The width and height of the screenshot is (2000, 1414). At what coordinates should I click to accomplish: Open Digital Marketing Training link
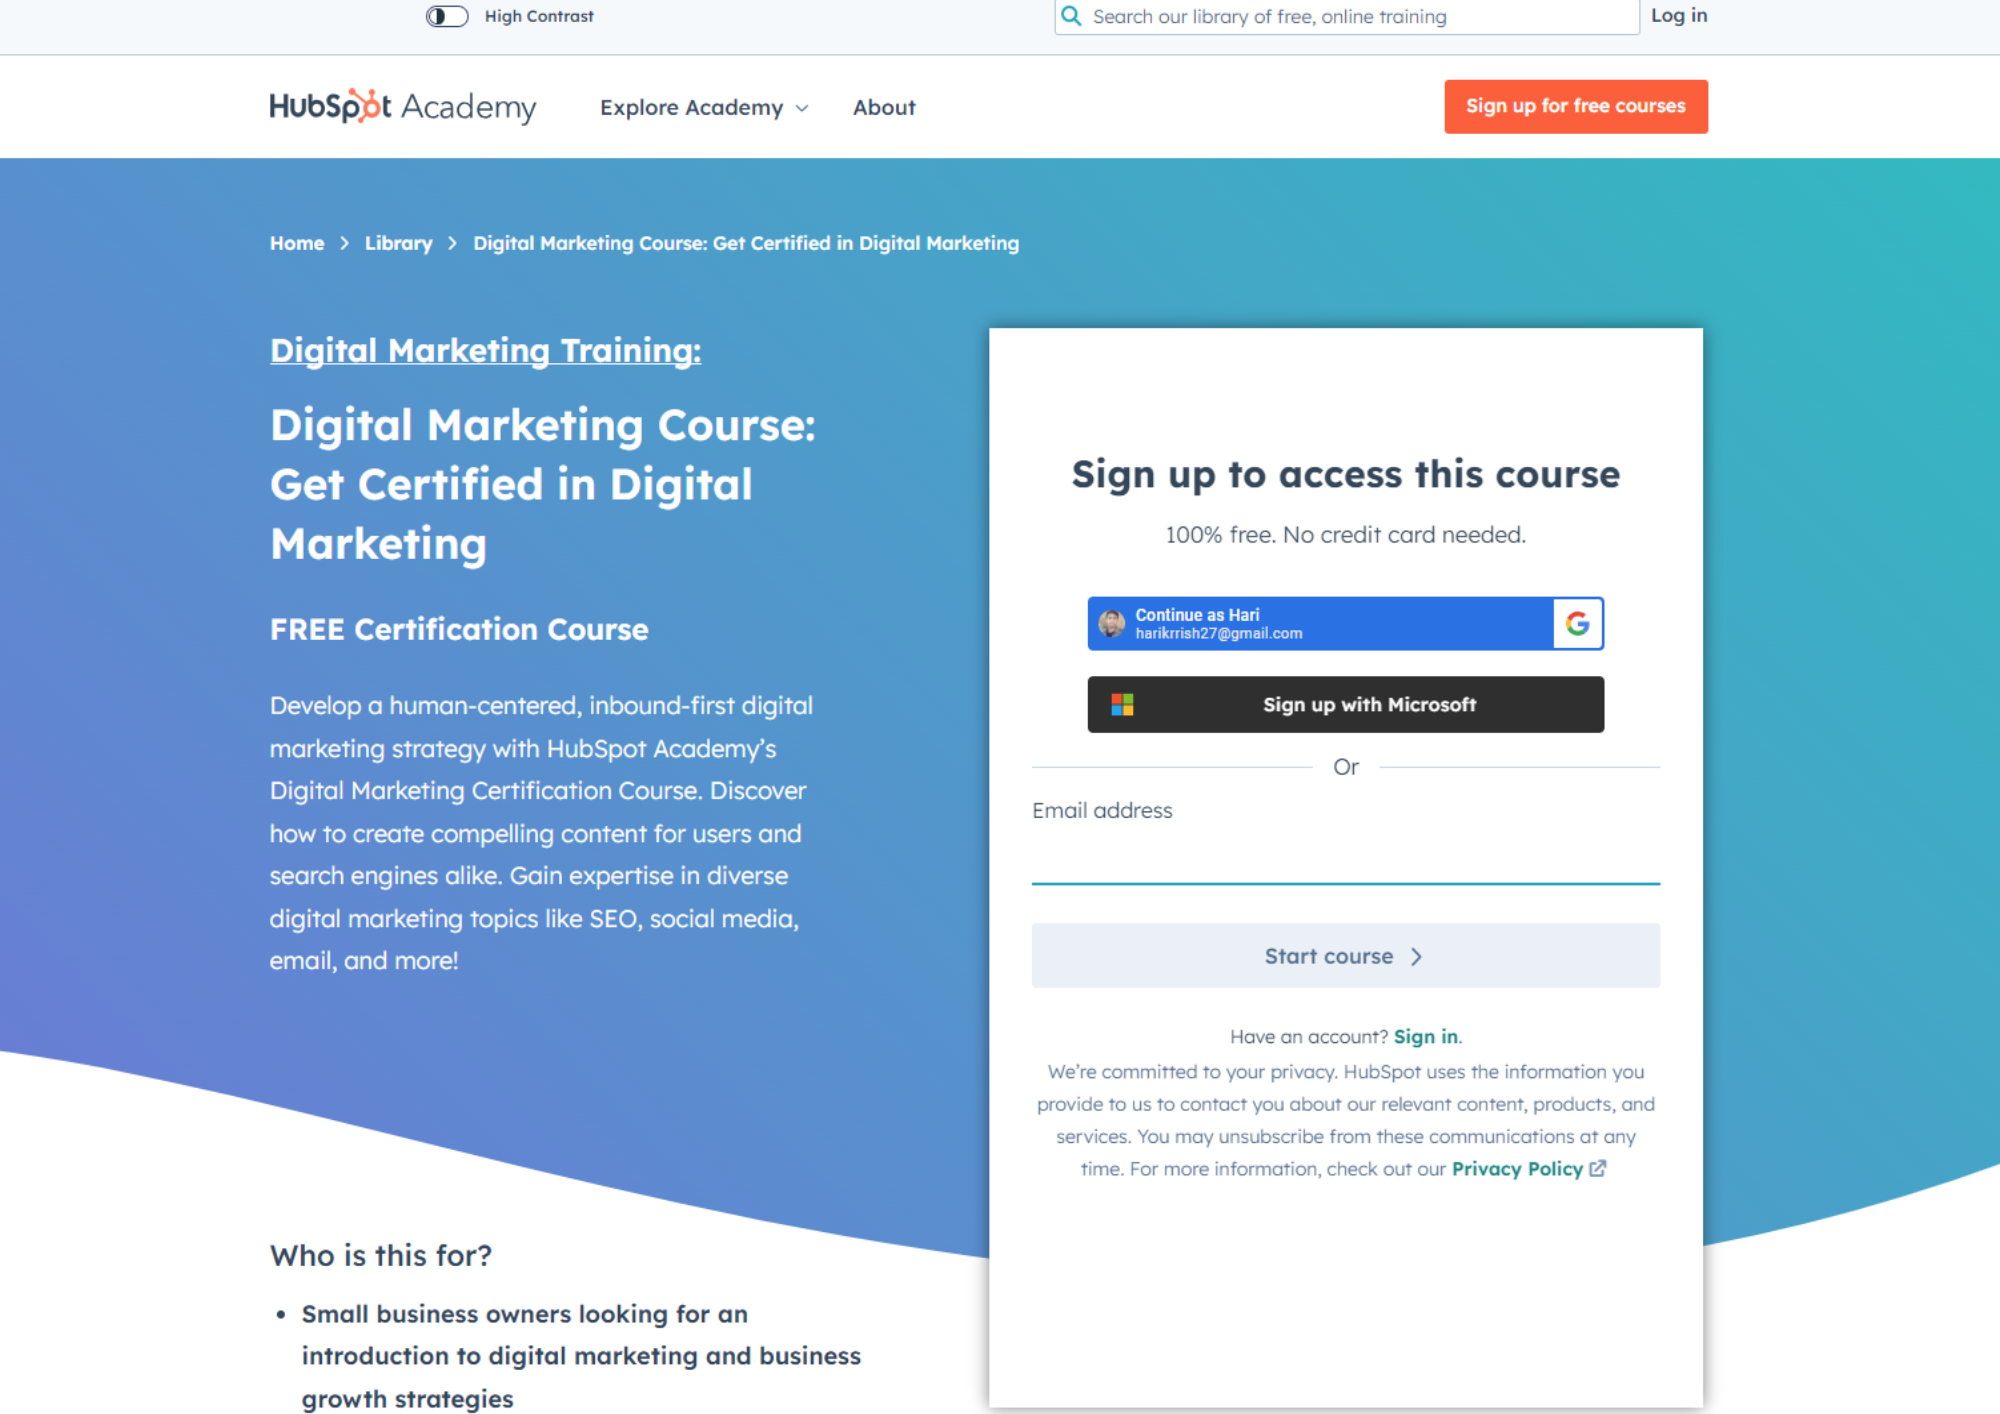point(485,350)
